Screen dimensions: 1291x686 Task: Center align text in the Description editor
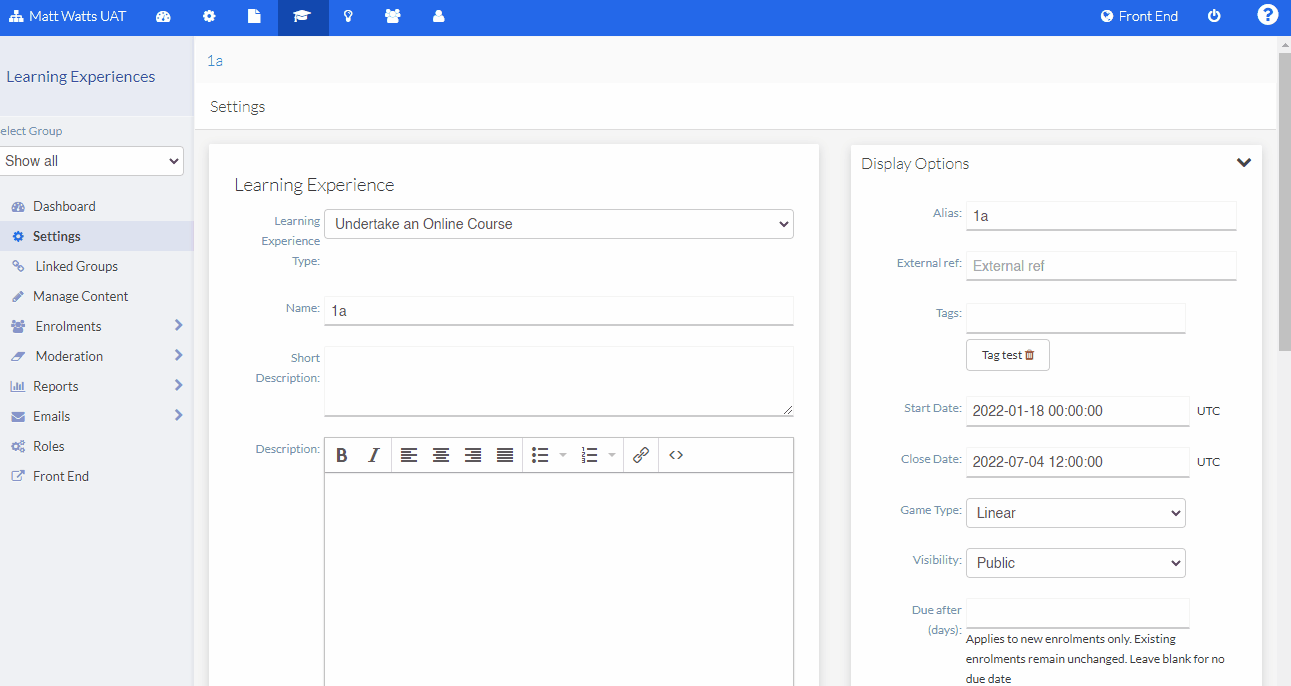441,455
